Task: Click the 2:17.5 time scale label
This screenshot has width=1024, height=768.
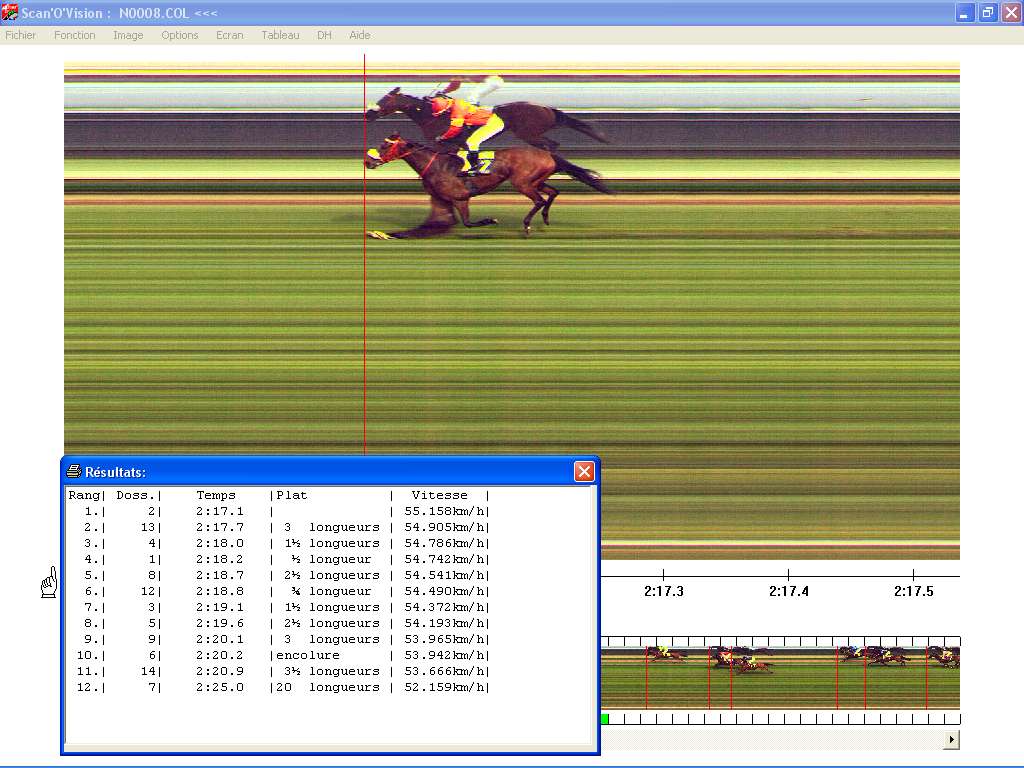Action: pyautogui.click(x=913, y=591)
